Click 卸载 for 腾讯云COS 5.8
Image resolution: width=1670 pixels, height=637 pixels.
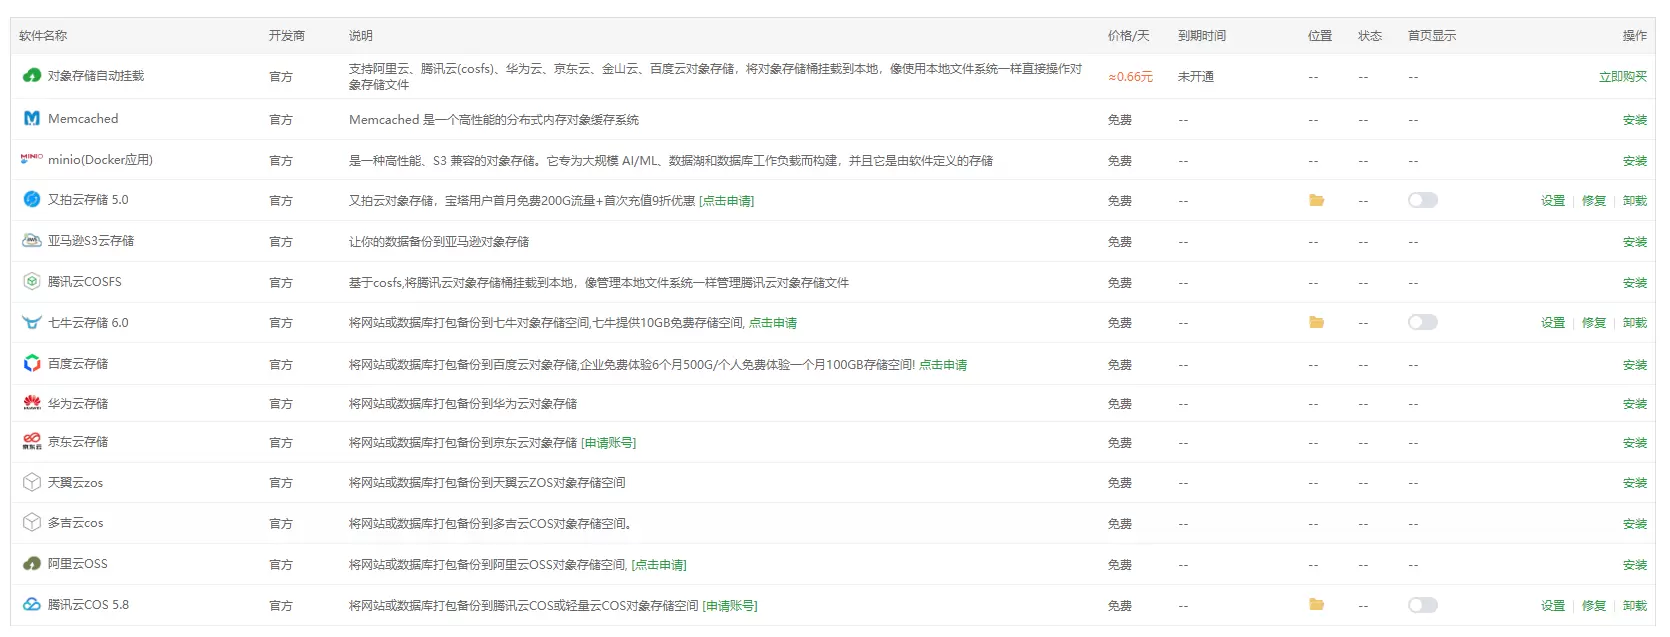pos(1634,606)
